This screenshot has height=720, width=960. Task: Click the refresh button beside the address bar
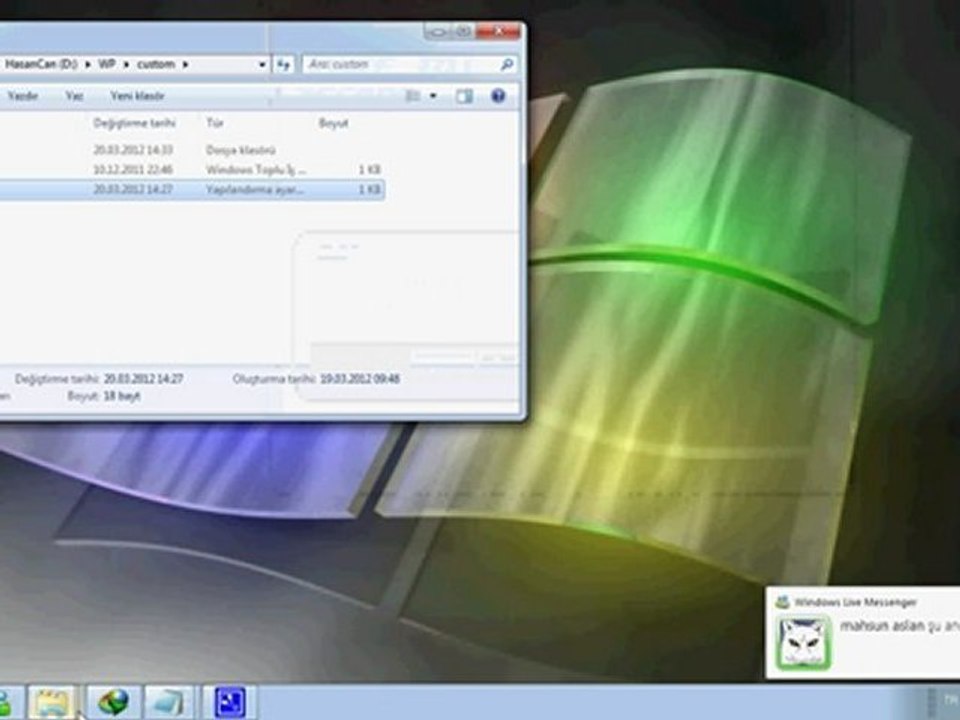[283, 64]
